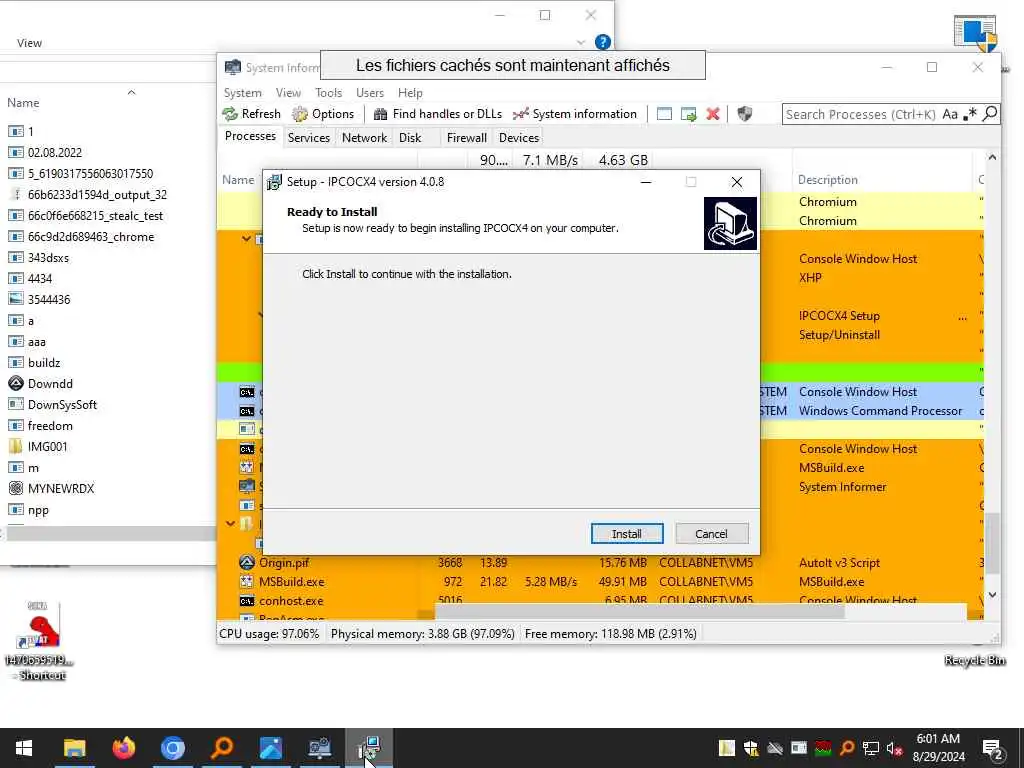Focus the Search Processes input field
1024x768 pixels.
[x=861, y=114]
